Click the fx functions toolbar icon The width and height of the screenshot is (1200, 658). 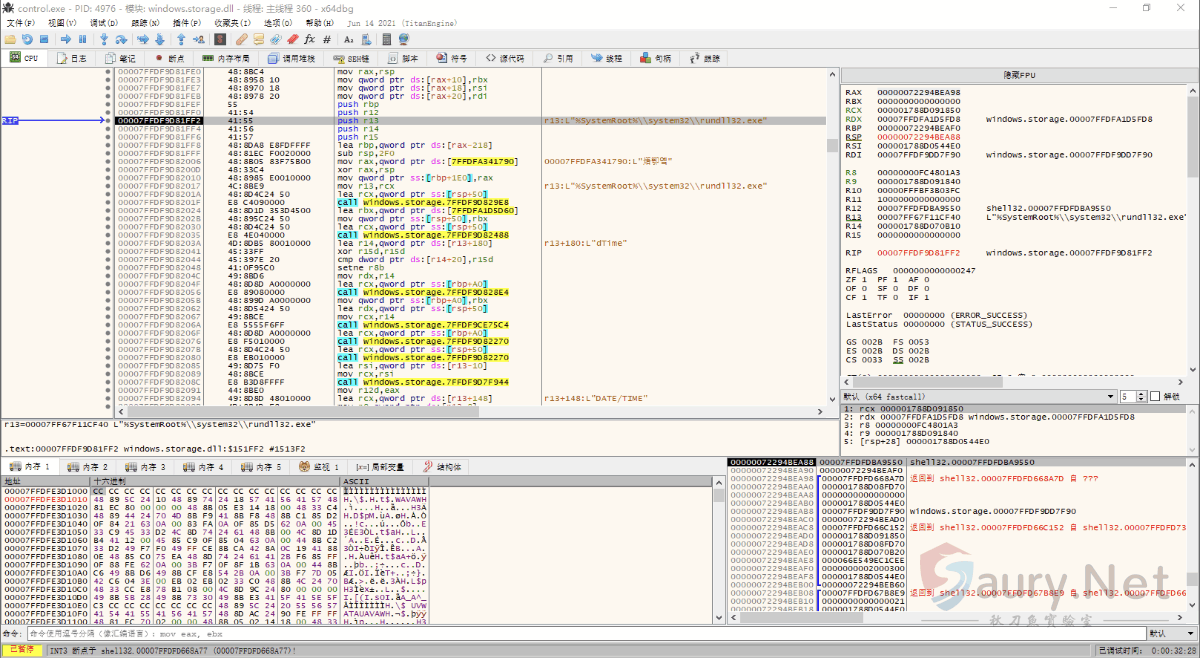(309, 39)
